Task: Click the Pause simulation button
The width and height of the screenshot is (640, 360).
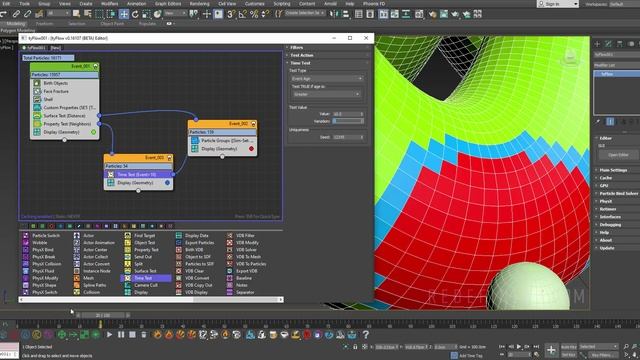Action: [121, 335]
